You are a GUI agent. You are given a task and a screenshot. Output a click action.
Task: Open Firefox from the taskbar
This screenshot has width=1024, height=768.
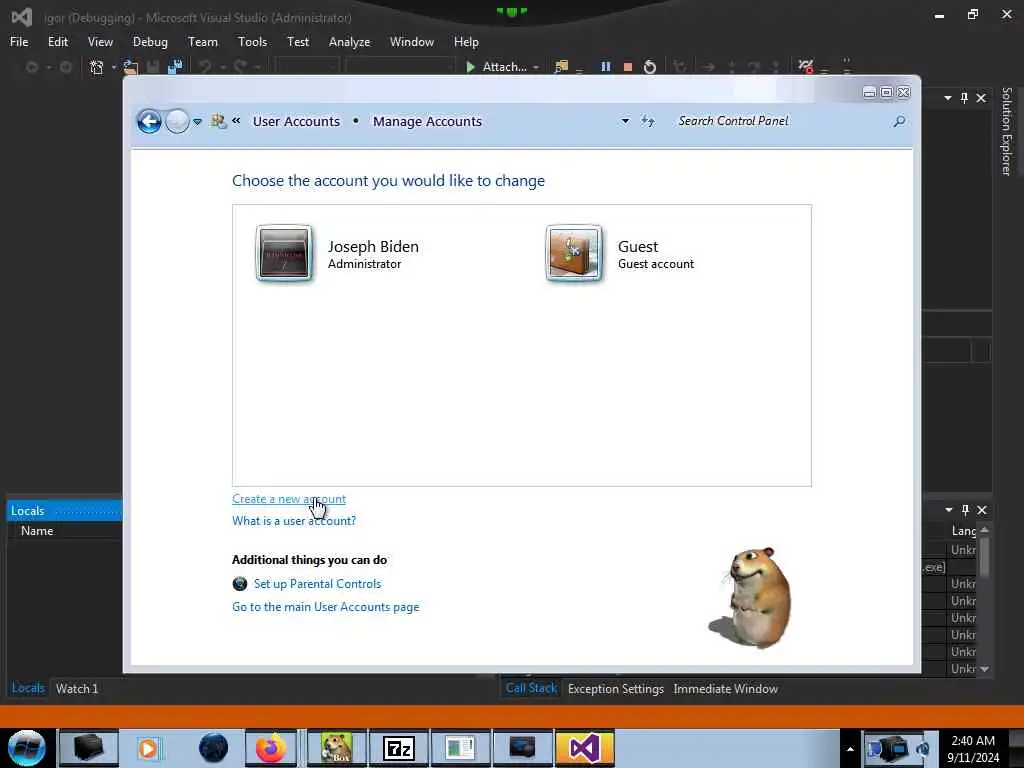[270, 748]
